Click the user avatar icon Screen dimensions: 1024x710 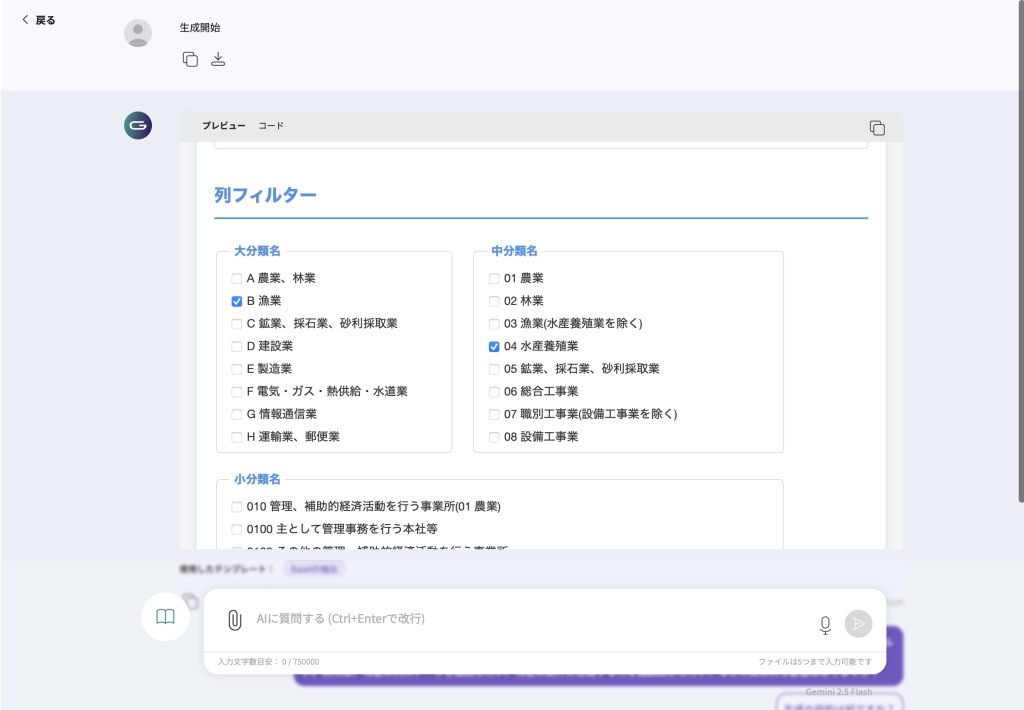click(x=138, y=33)
